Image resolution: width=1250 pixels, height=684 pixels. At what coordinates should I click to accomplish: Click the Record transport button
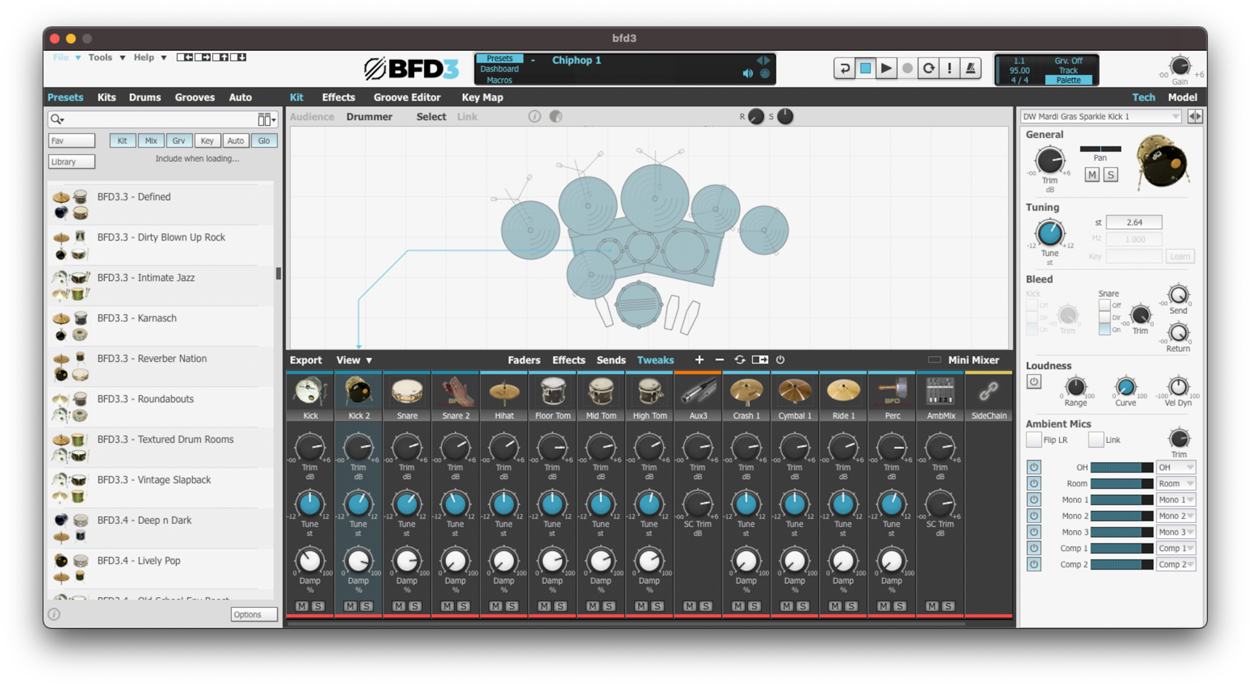(x=908, y=68)
